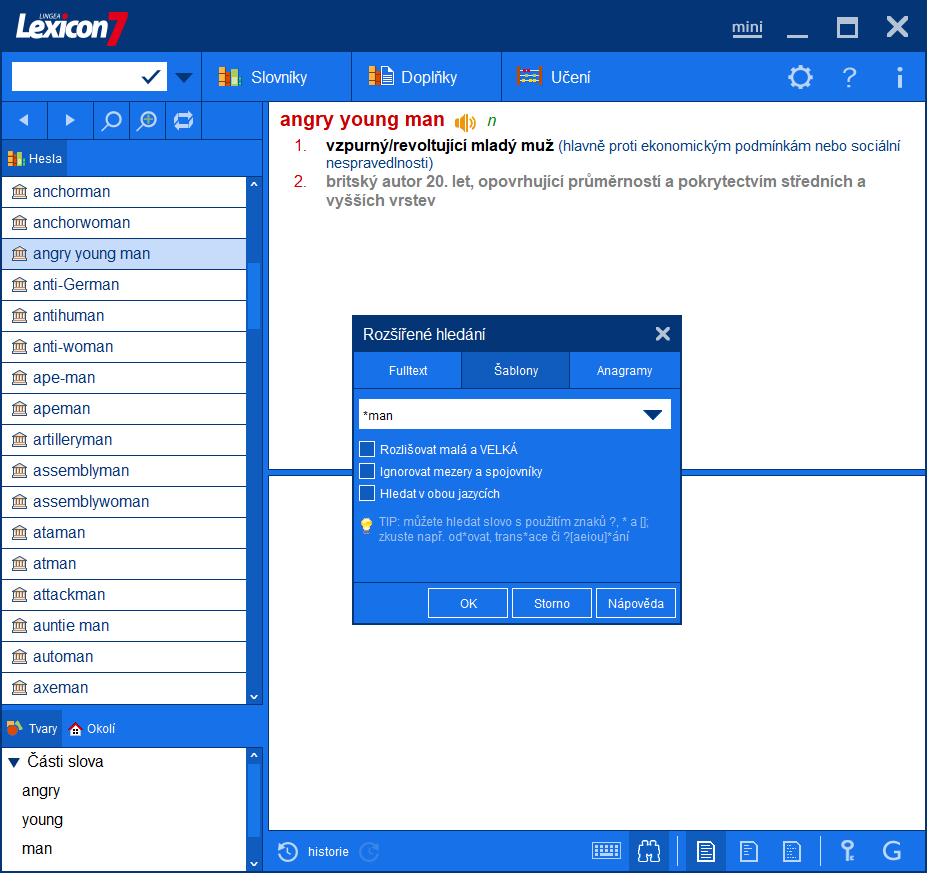Enable Rozlišovat malá a VELKÁ
Image resolution: width=927 pixels, height=873 pixels.
tap(366, 448)
